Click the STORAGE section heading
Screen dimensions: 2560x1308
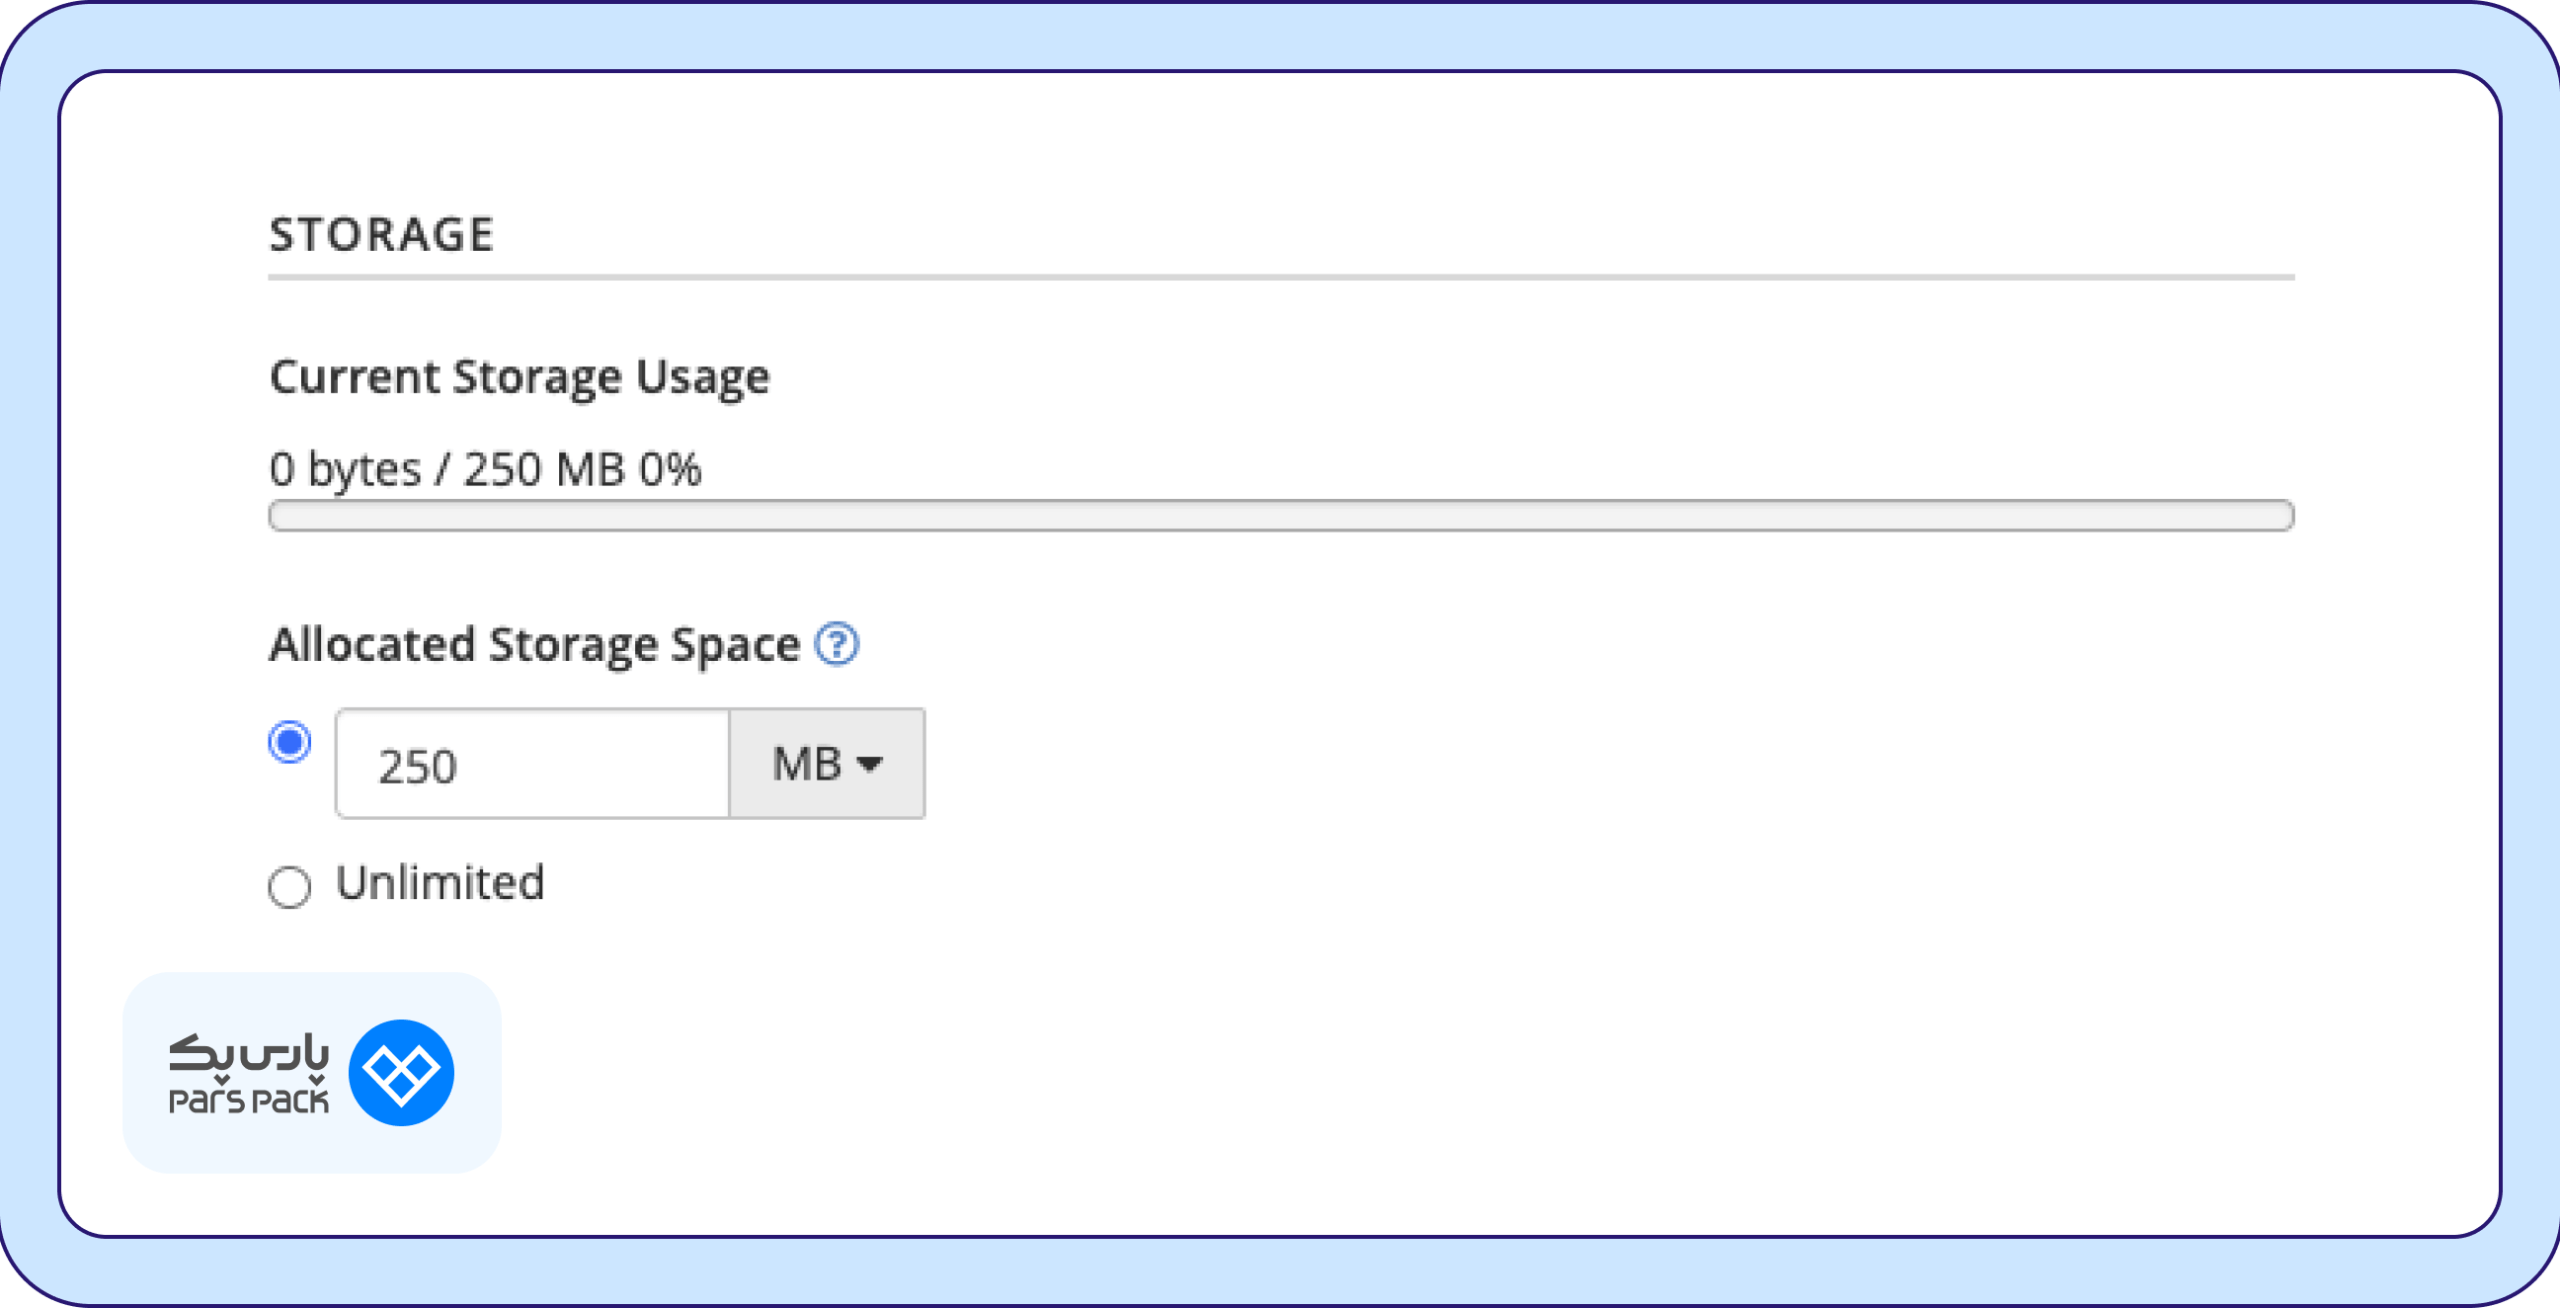(x=382, y=235)
